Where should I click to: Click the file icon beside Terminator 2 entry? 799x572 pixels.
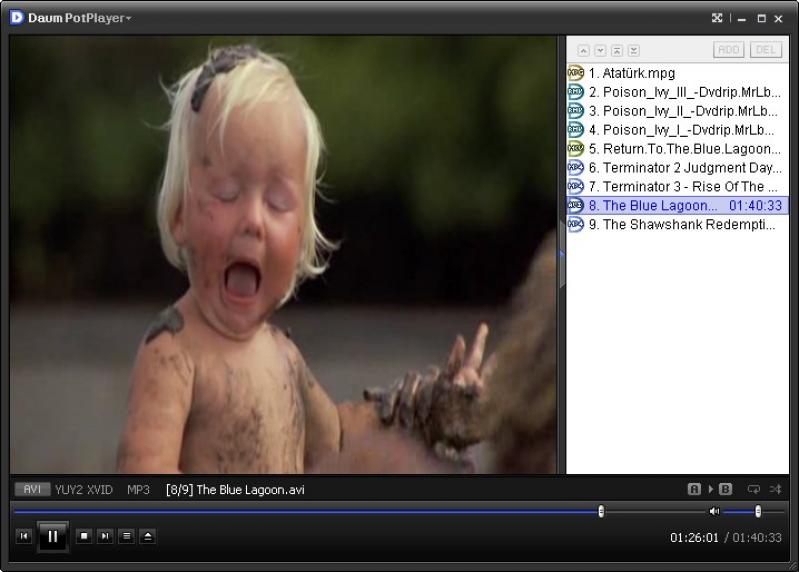576,167
